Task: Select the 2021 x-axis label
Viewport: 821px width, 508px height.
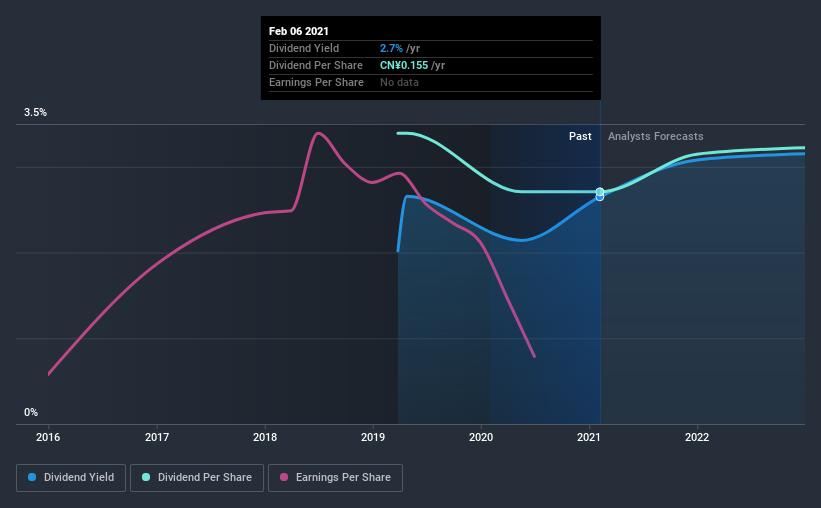Action: point(589,437)
